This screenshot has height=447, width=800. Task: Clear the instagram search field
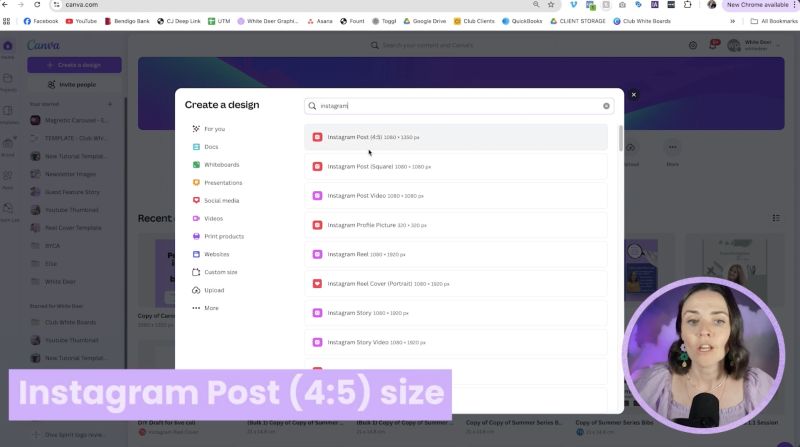coord(606,106)
